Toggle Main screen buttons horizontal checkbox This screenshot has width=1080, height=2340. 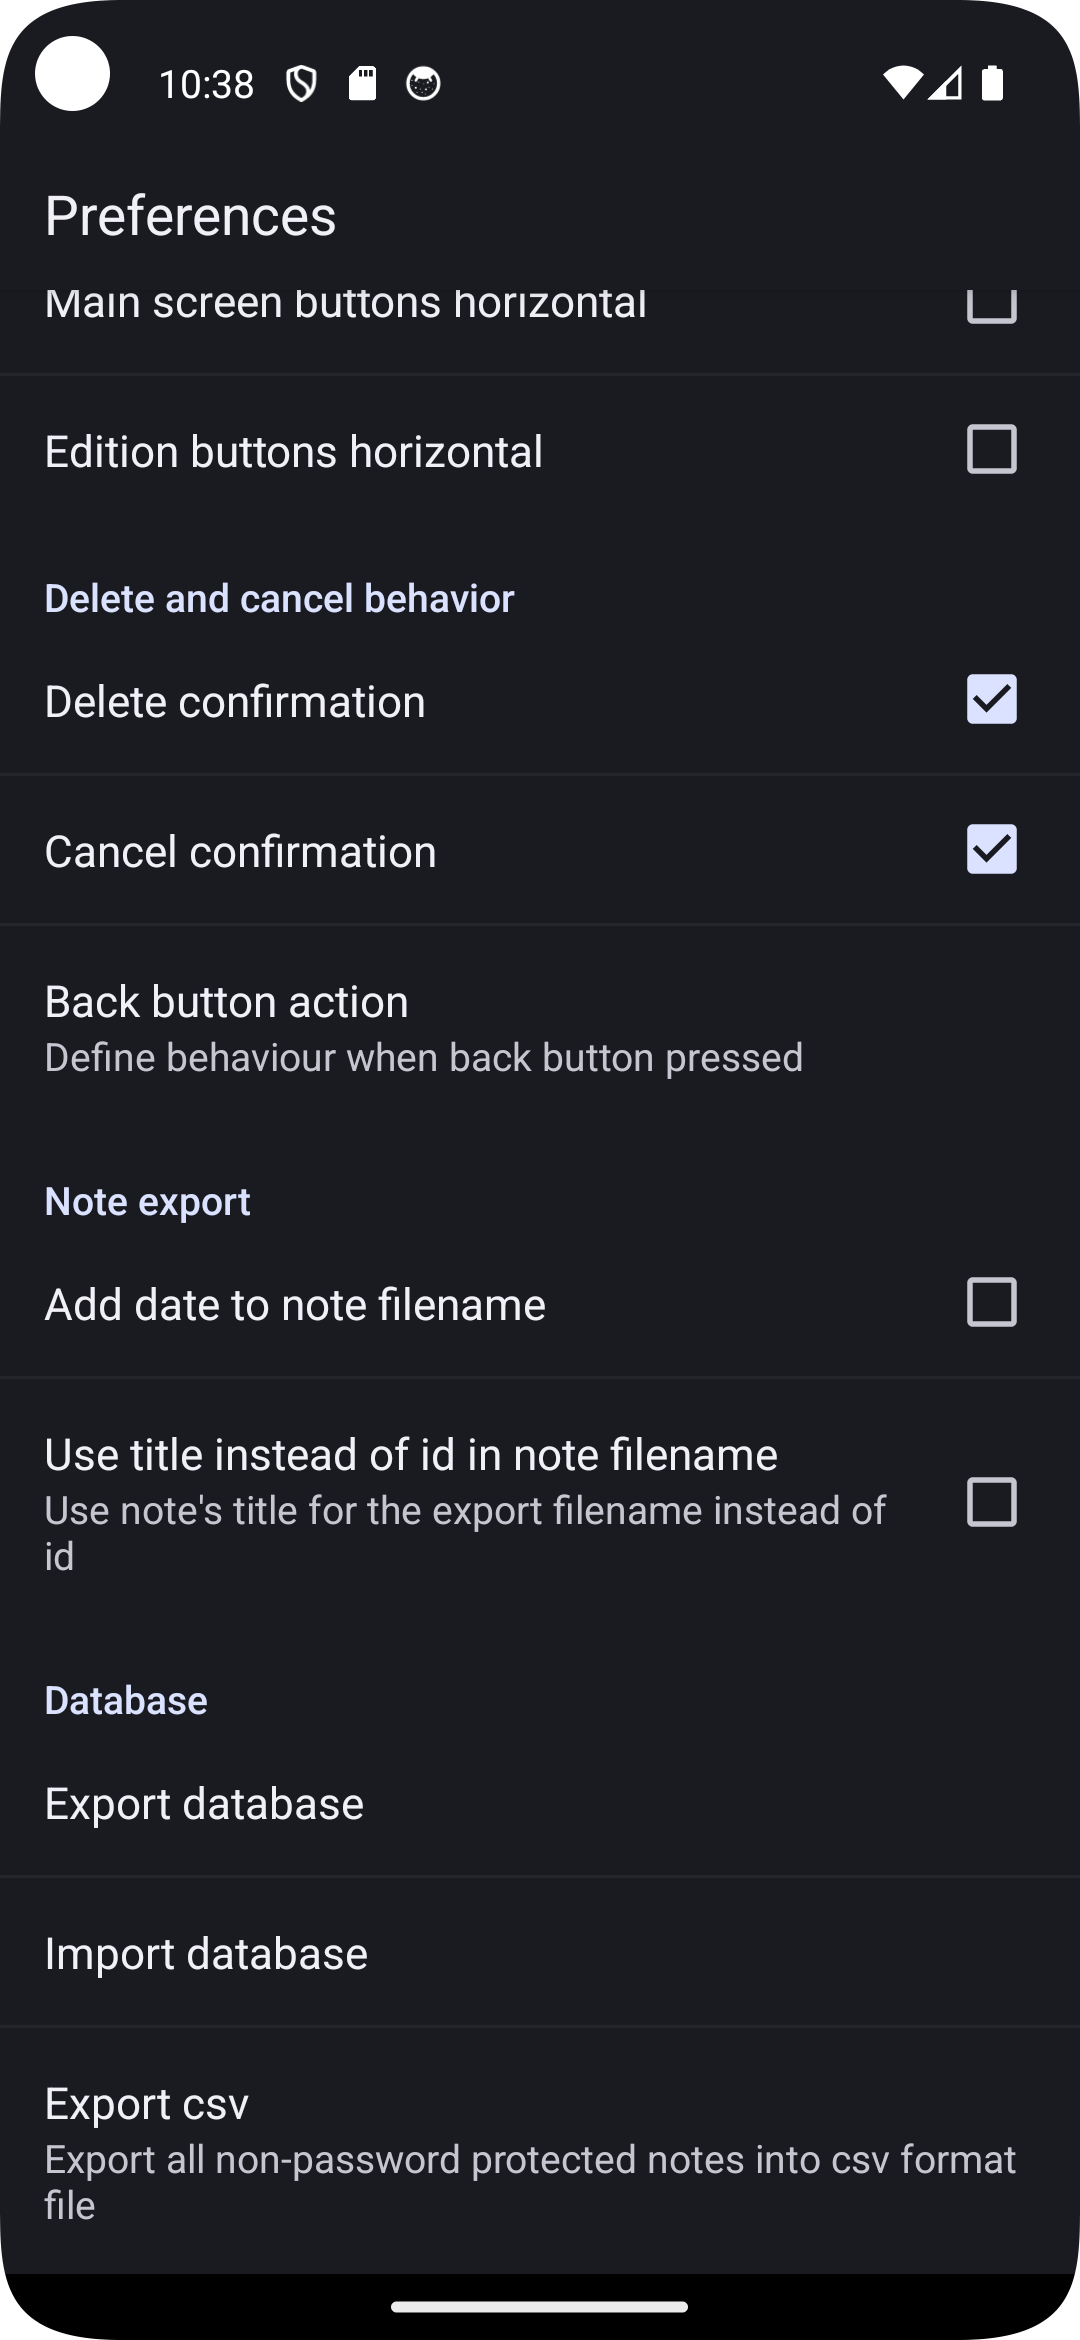(x=991, y=306)
